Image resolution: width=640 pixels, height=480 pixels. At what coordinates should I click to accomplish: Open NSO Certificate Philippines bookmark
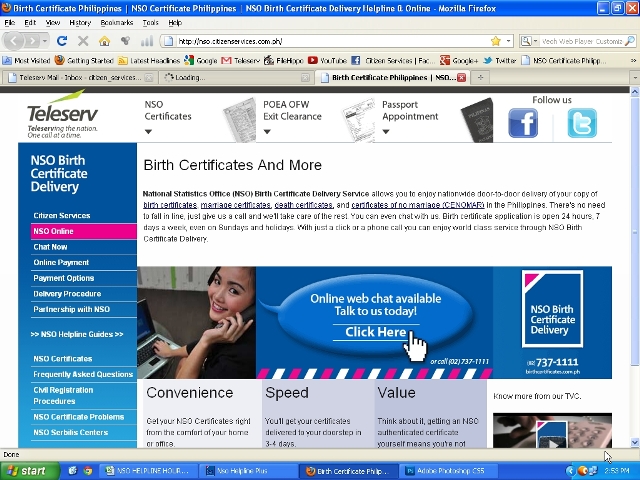coord(564,61)
